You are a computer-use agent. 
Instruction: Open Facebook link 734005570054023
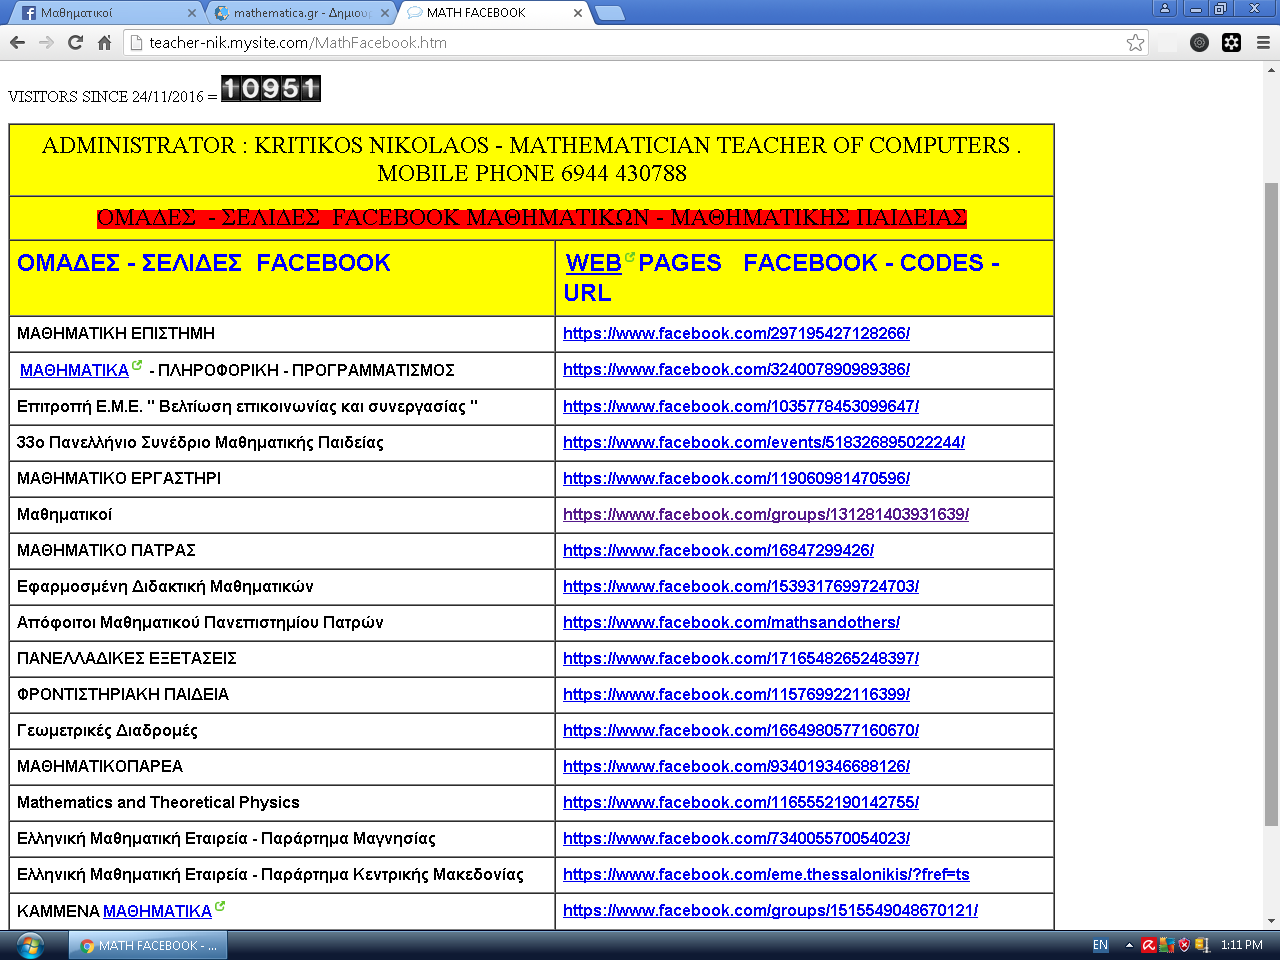coord(737,838)
